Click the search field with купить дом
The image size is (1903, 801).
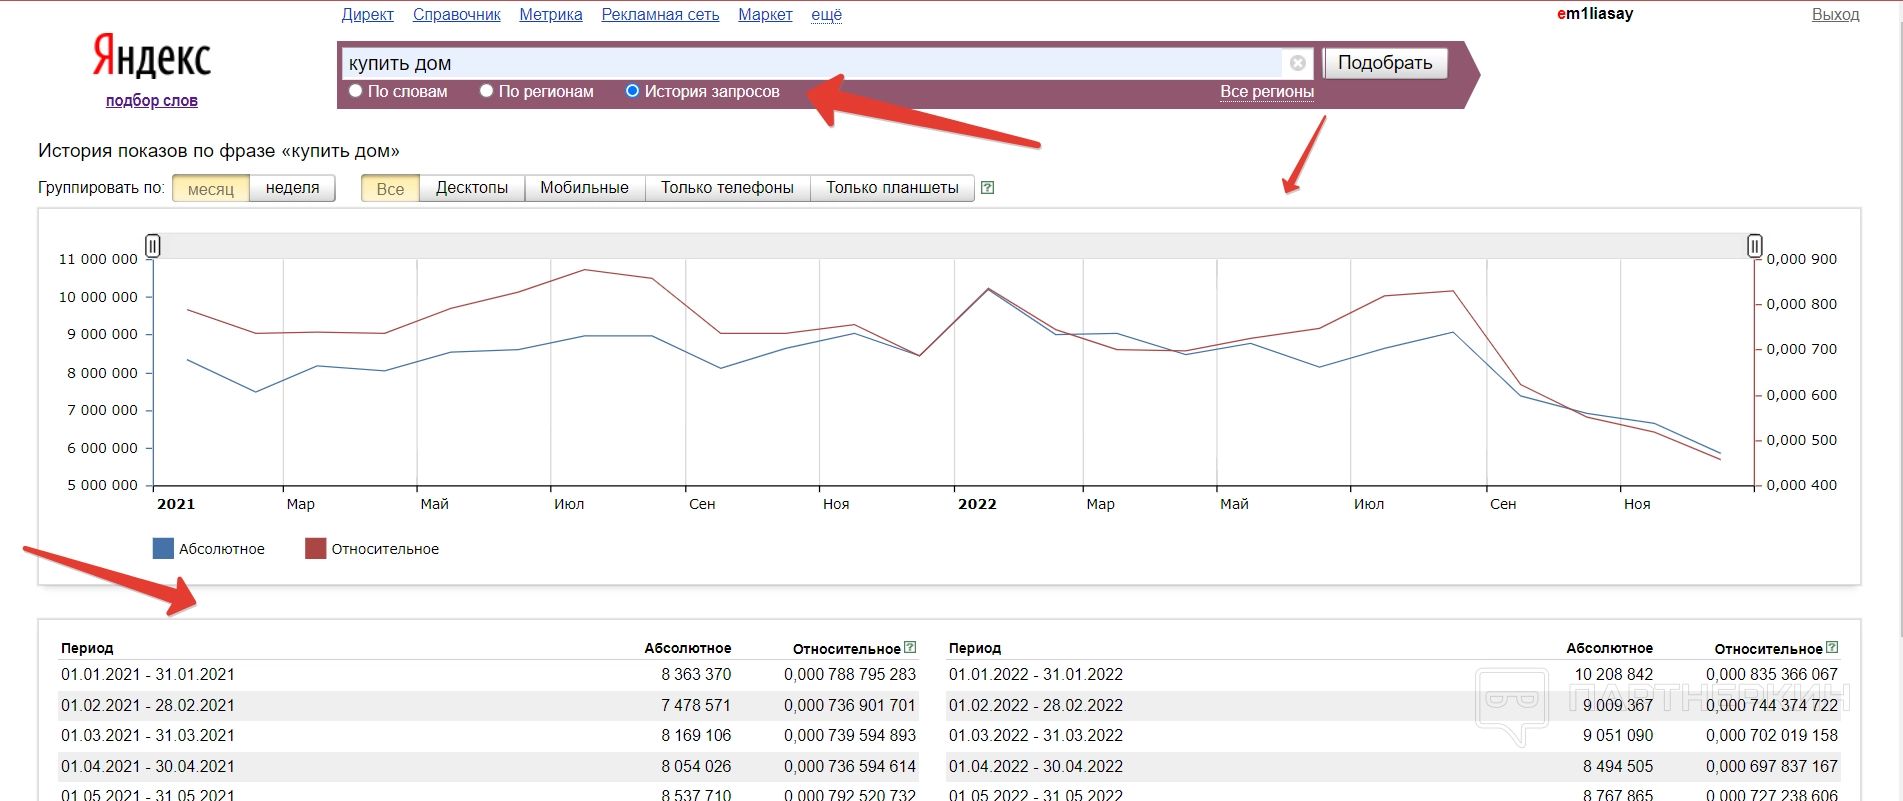coord(810,63)
